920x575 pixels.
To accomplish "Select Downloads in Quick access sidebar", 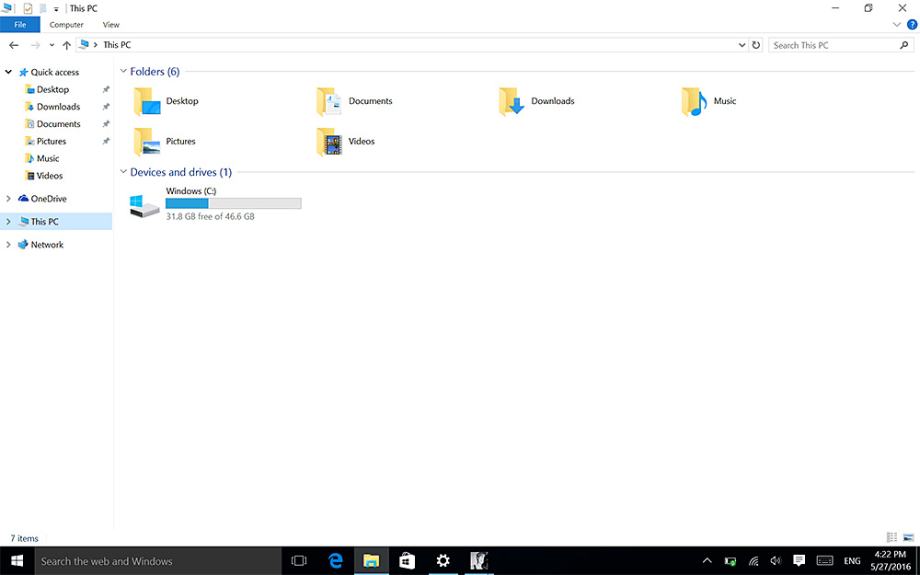I will (58, 107).
